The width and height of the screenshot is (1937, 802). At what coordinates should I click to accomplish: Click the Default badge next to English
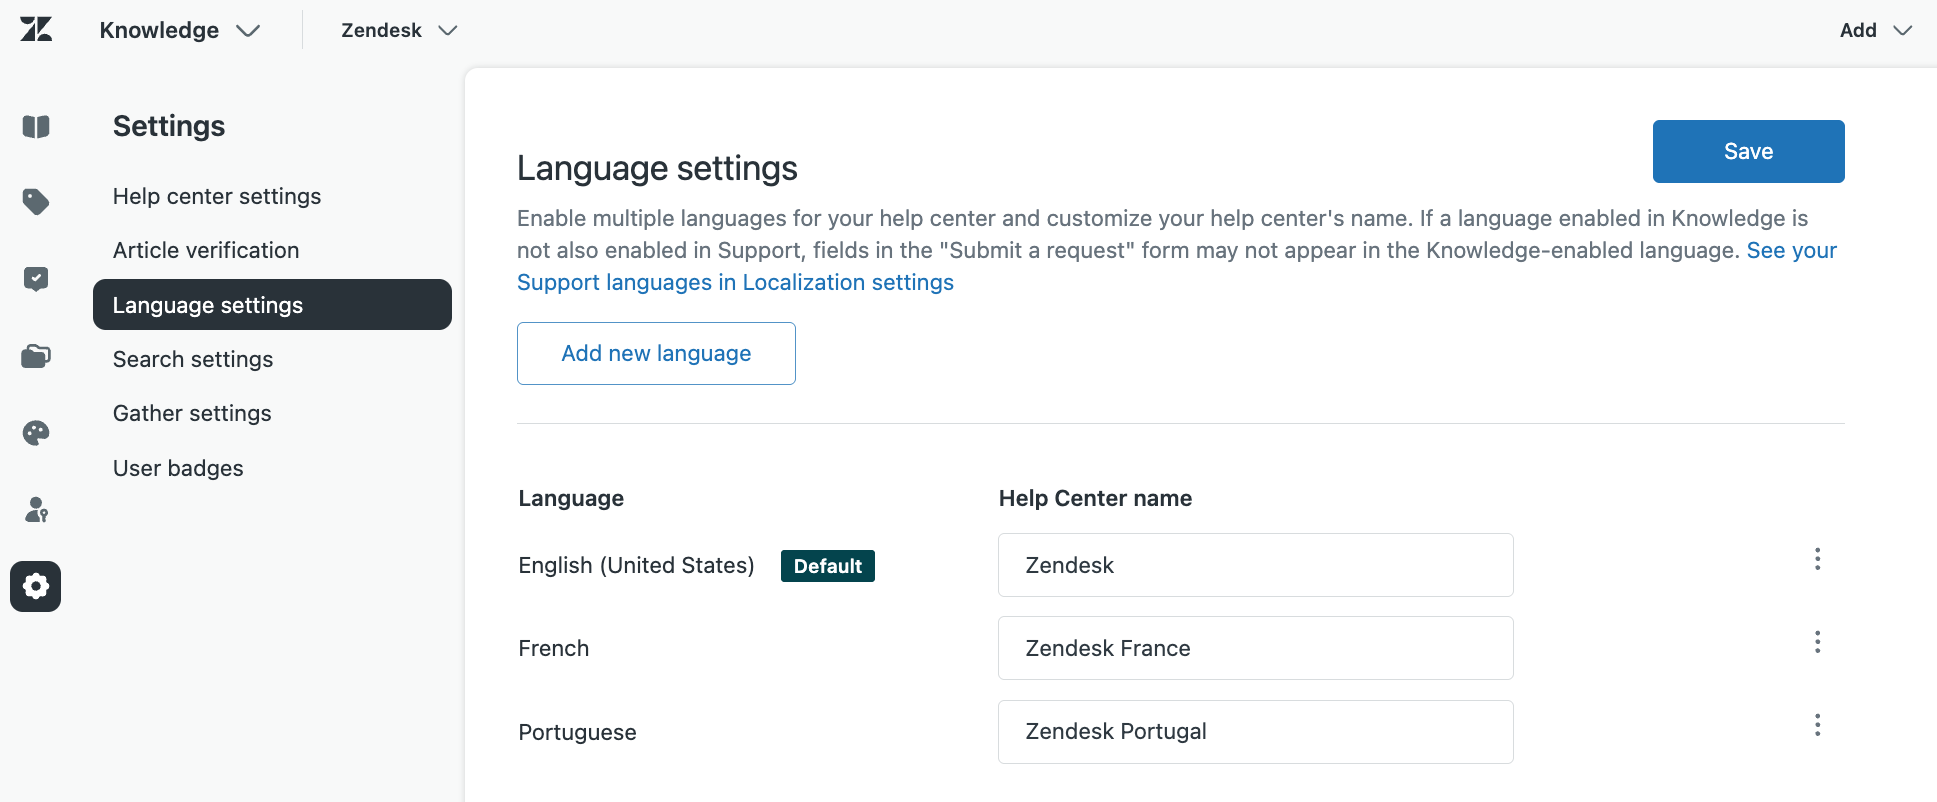point(828,566)
